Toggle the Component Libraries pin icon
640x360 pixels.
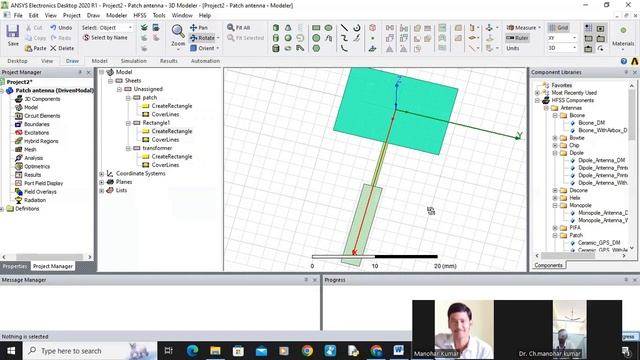click(x=626, y=72)
